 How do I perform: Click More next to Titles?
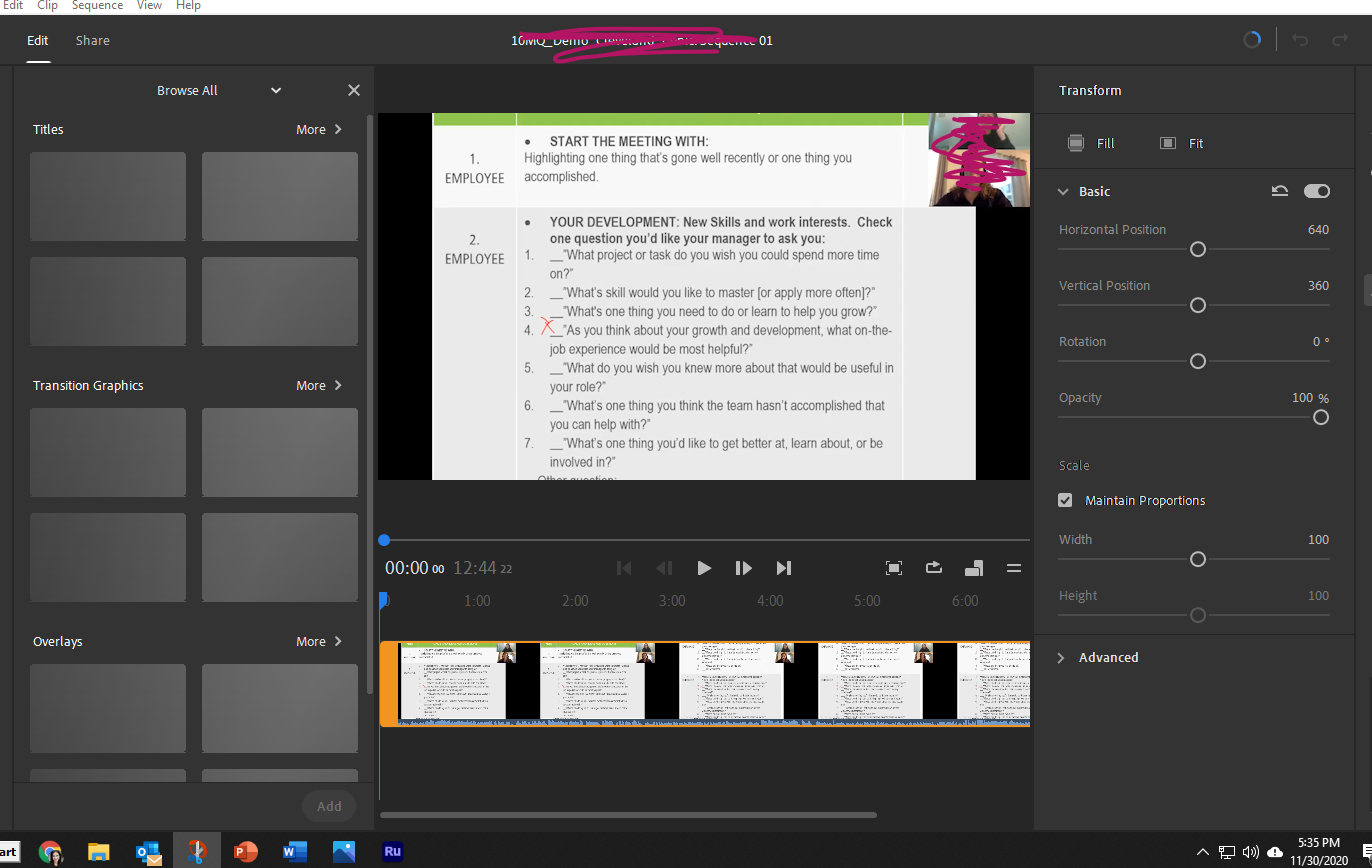pos(318,129)
